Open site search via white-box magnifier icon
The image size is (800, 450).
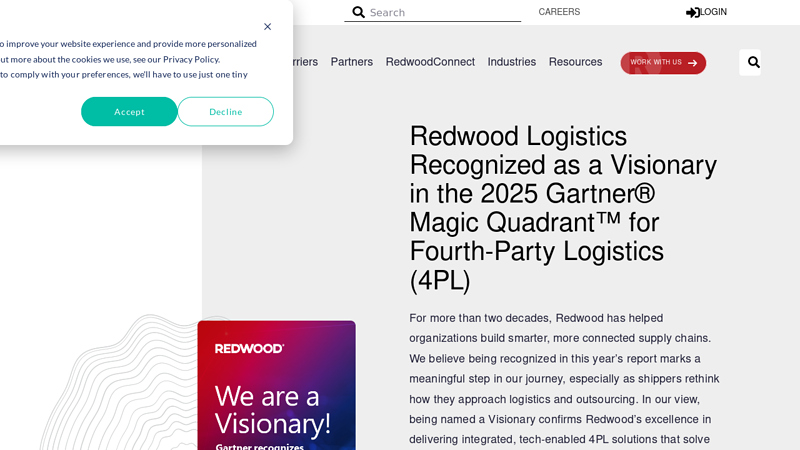tap(753, 62)
